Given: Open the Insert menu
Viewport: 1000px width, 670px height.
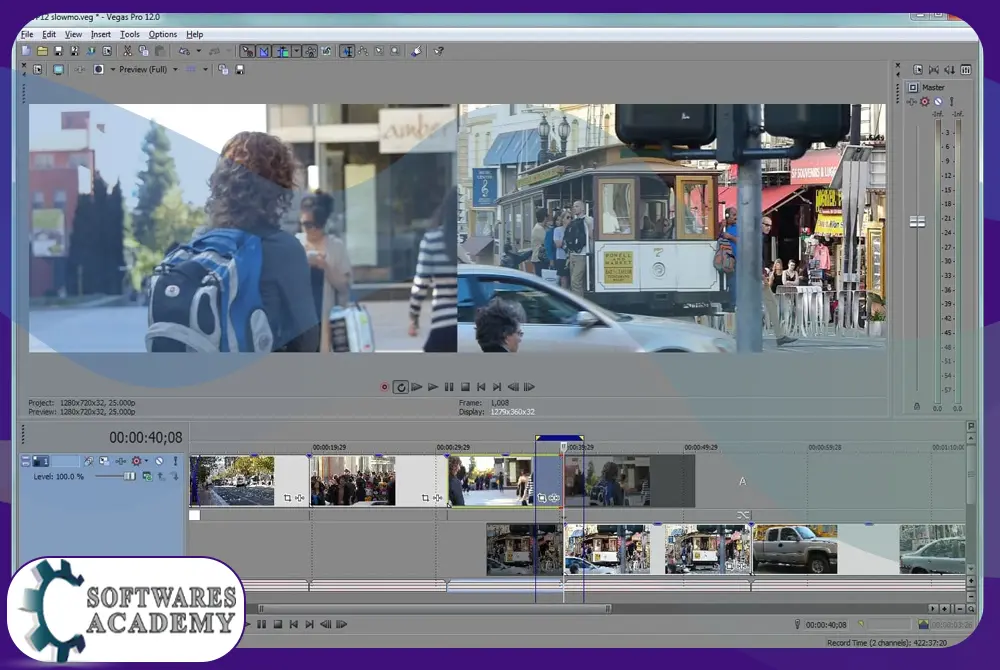Looking at the screenshot, I should [101, 34].
